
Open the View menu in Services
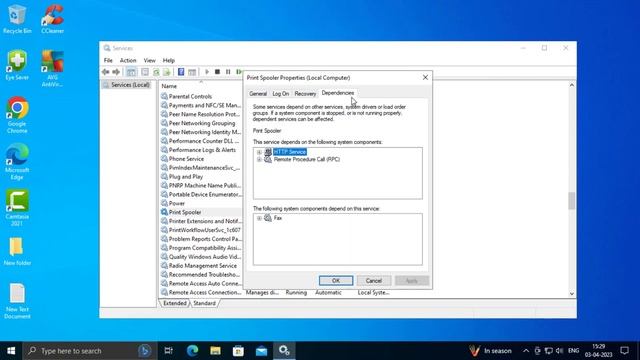pyautogui.click(x=149, y=60)
